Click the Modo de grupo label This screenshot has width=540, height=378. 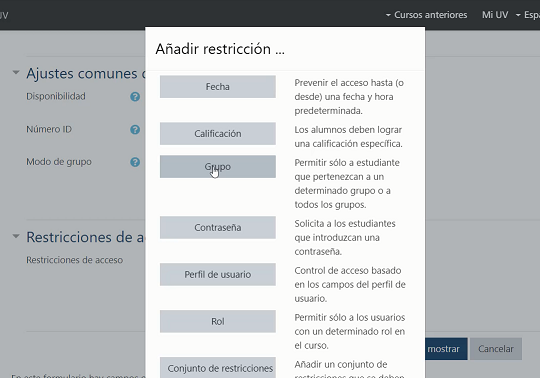pyautogui.click(x=59, y=162)
